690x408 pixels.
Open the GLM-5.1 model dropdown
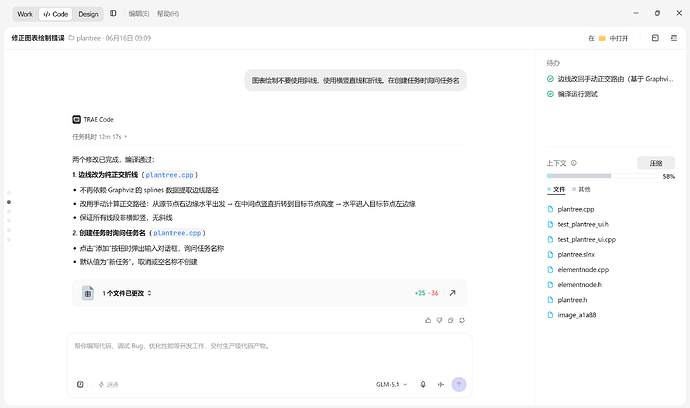[x=392, y=385]
